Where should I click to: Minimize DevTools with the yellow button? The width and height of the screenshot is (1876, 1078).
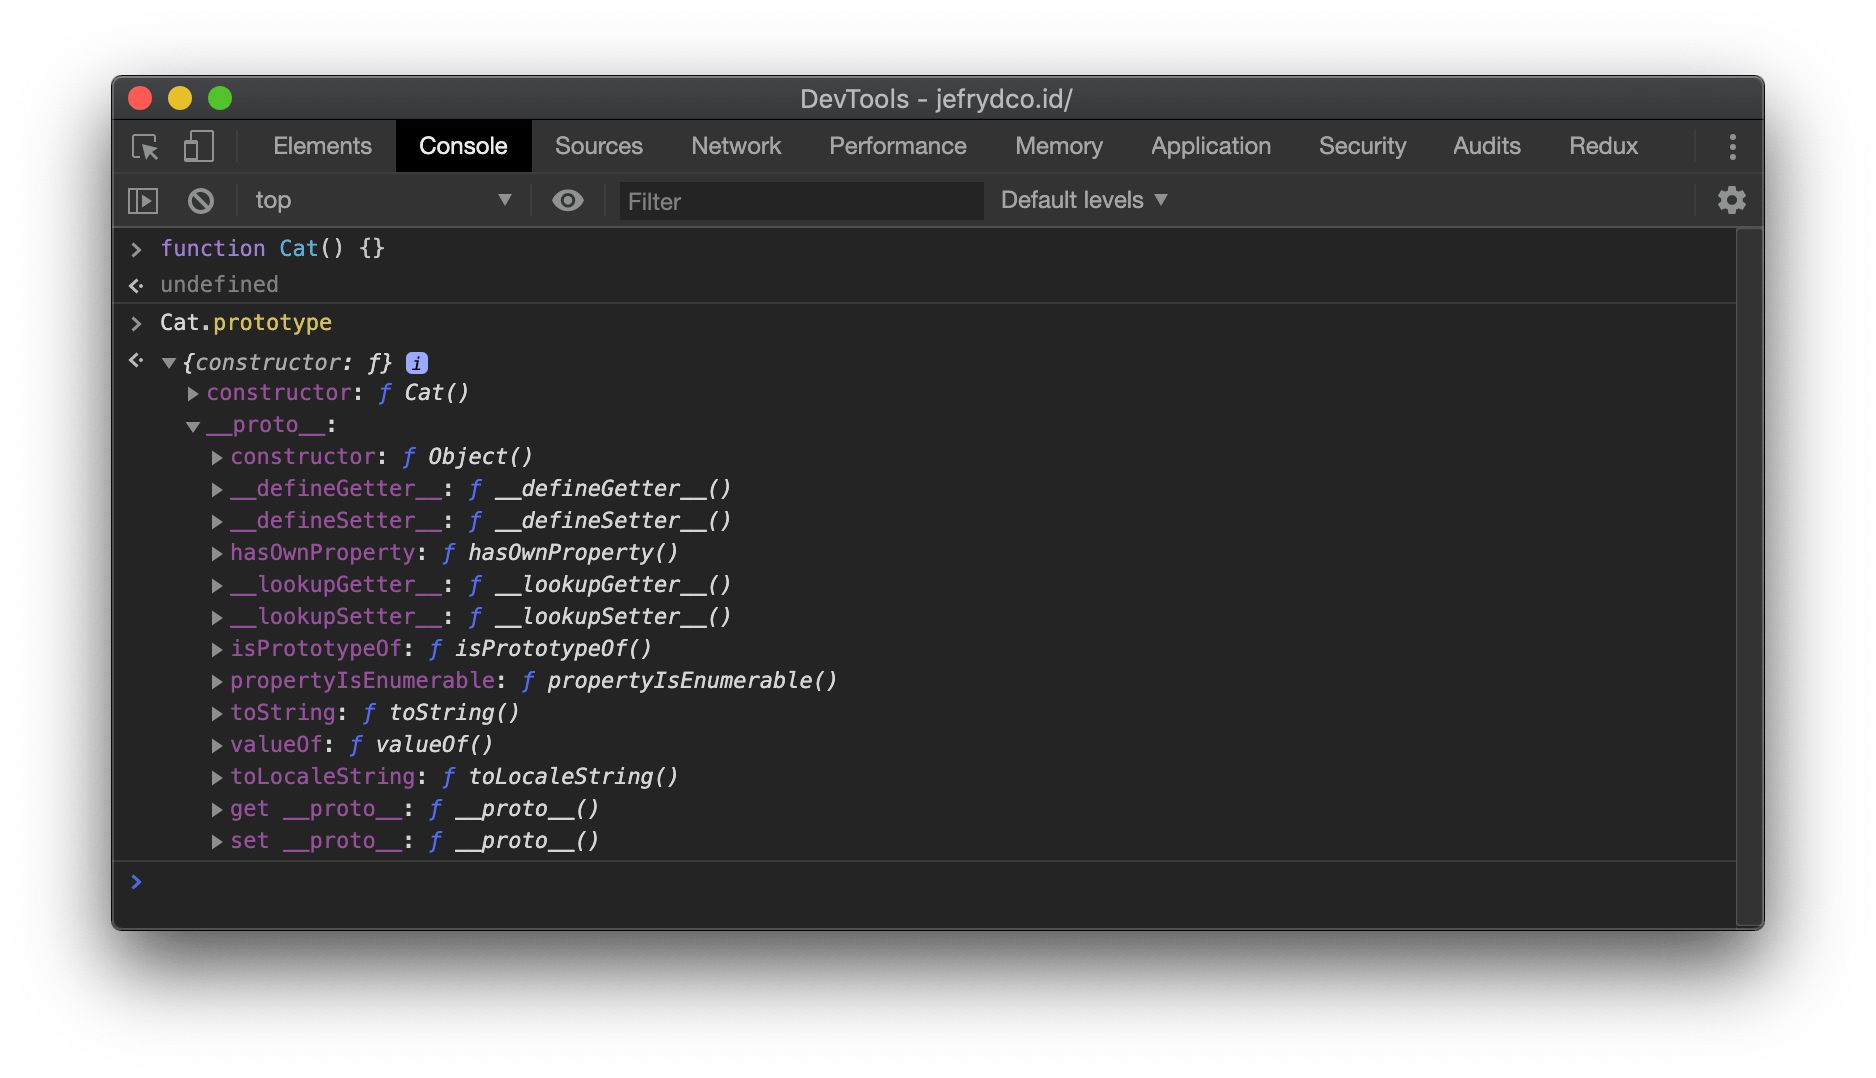(180, 98)
